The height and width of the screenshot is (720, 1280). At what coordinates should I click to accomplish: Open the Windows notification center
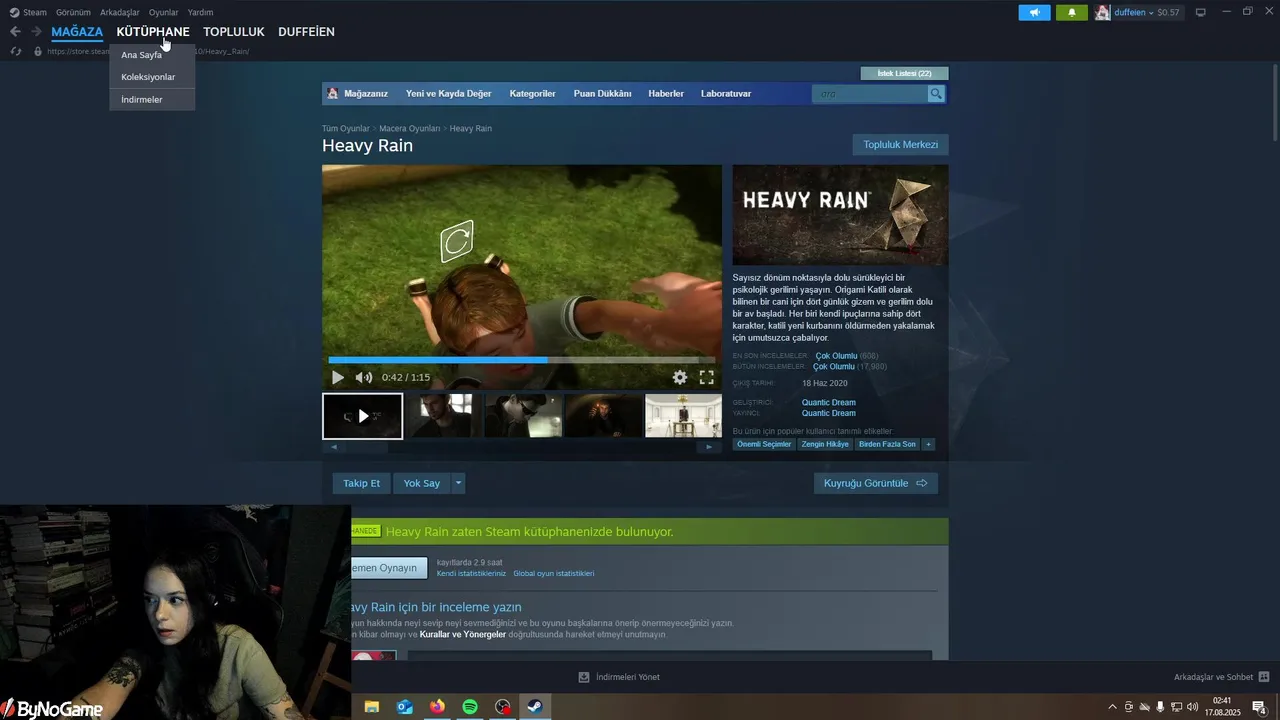1259,707
